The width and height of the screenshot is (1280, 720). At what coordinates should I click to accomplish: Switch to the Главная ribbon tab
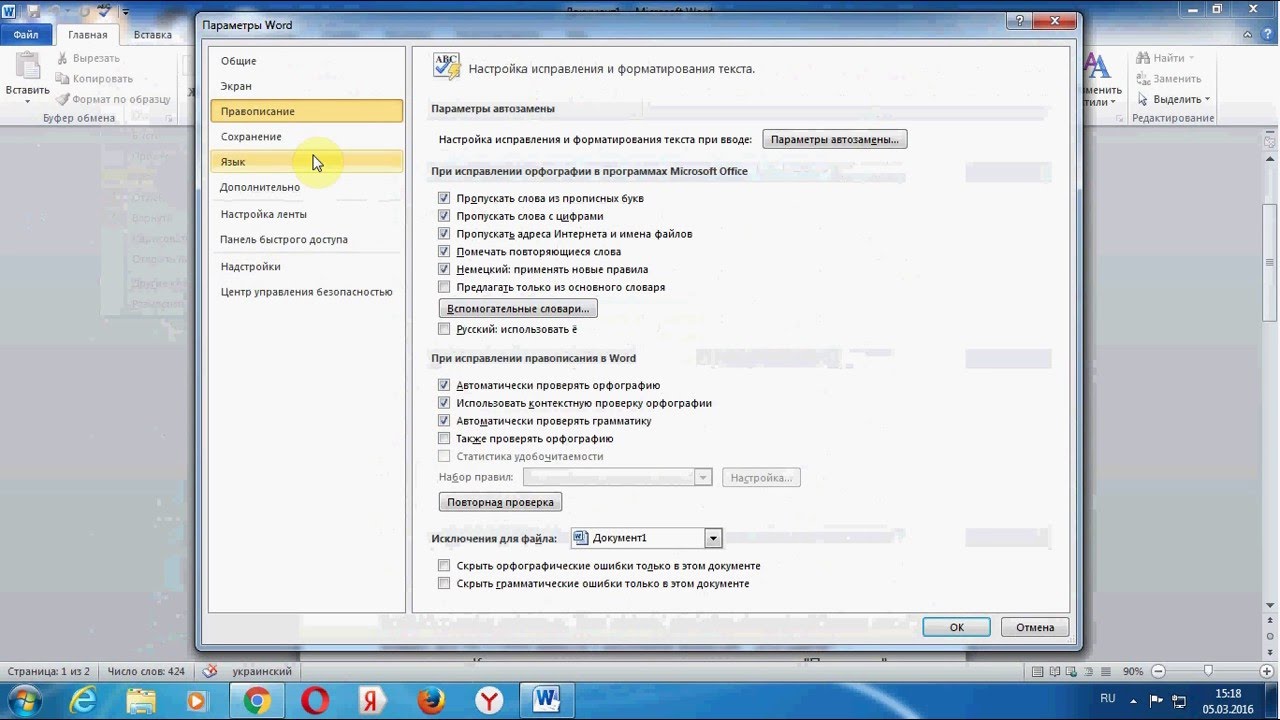[x=88, y=35]
